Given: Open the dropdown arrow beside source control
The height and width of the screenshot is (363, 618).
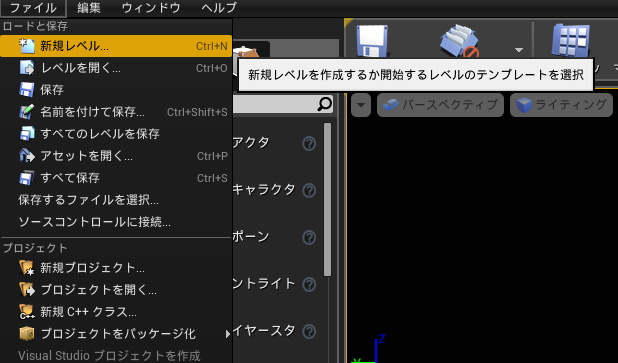Looking at the screenshot, I should click(519, 50).
